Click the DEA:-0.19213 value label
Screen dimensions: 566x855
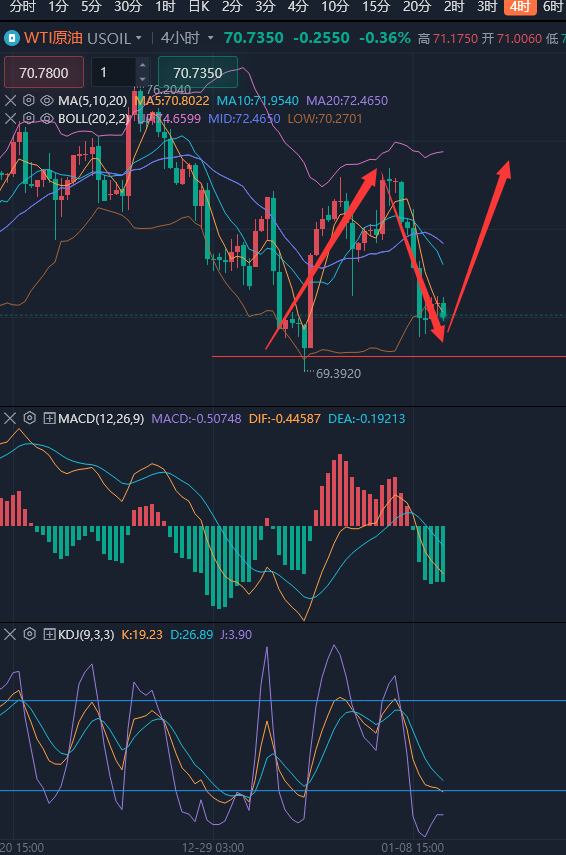pos(366,418)
